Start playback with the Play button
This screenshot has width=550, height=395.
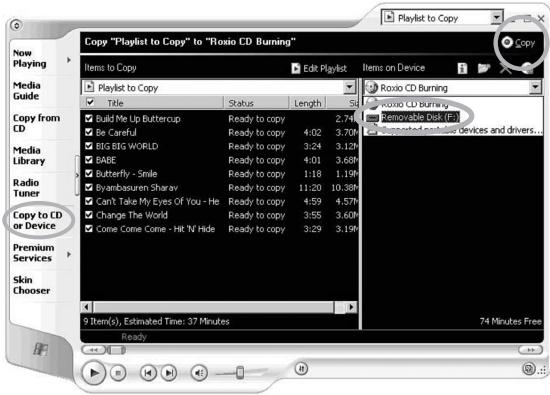coord(94,373)
